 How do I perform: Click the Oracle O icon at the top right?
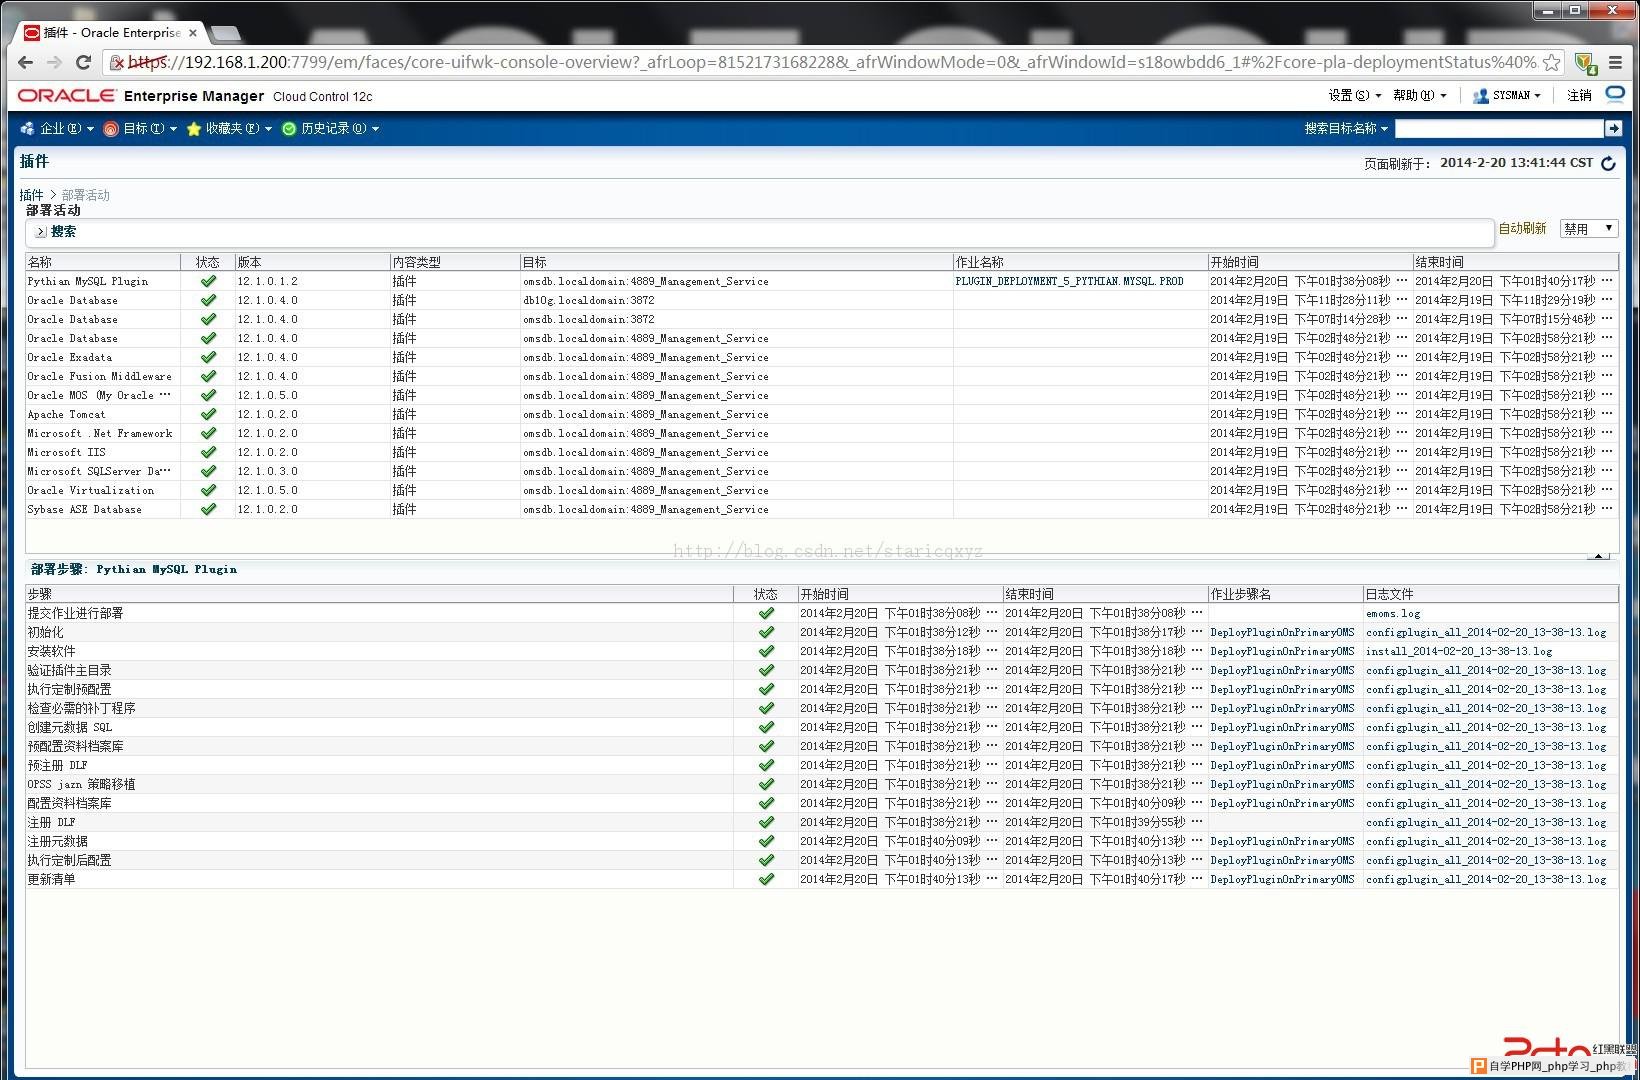tap(1615, 94)
